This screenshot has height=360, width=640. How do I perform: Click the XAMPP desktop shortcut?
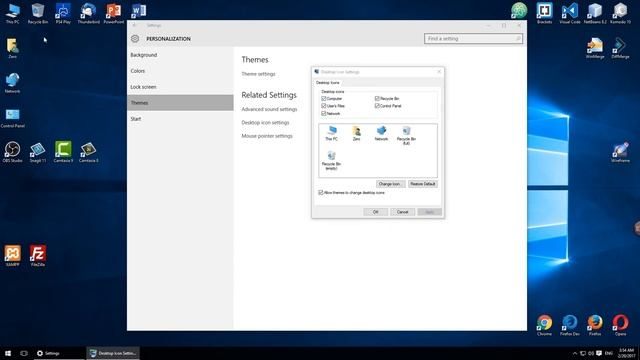tap(12, 256)
